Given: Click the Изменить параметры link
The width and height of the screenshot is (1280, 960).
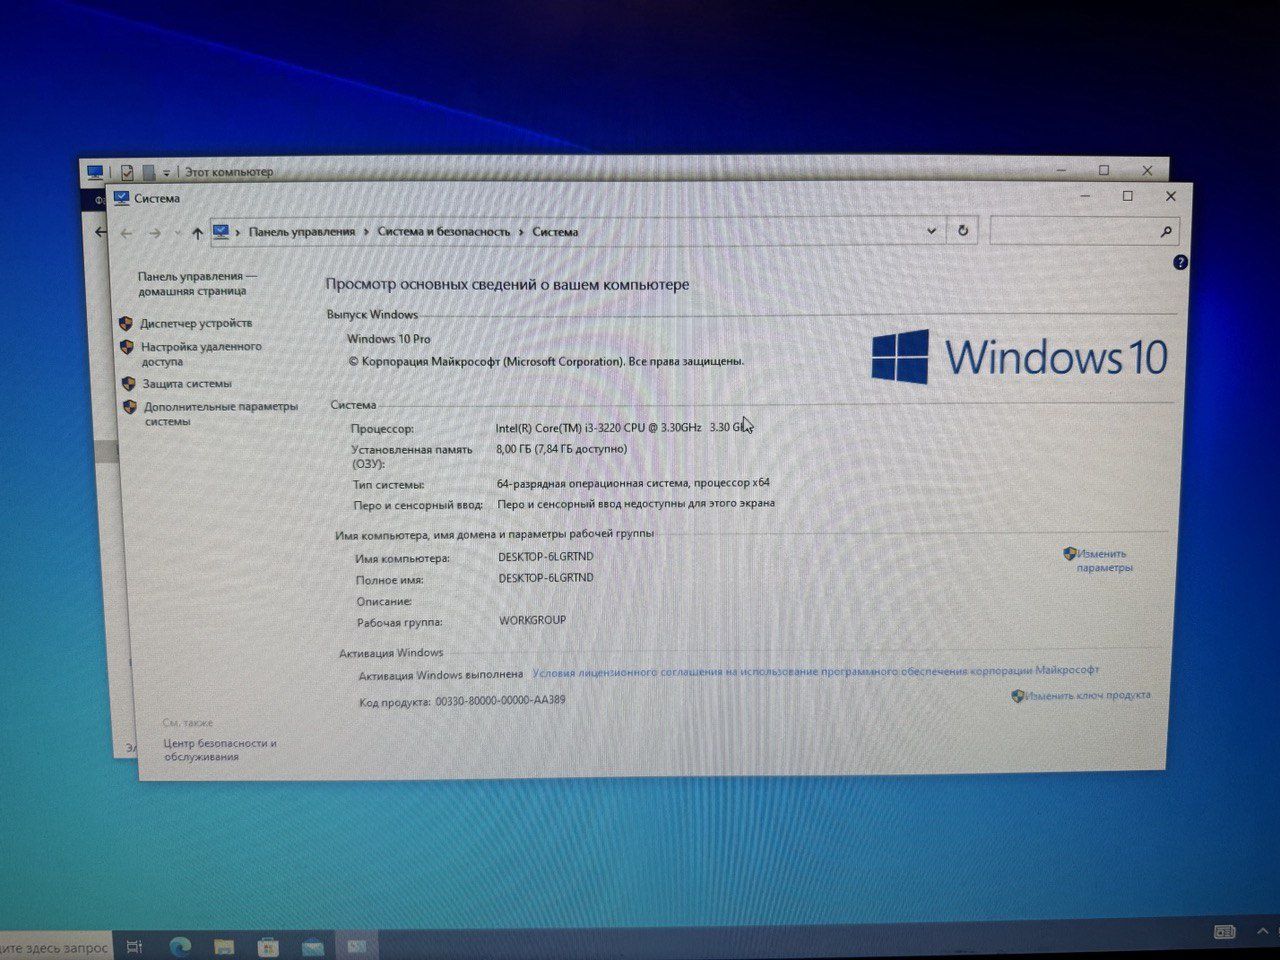Looking at the screenshot, I should 1103,560.
